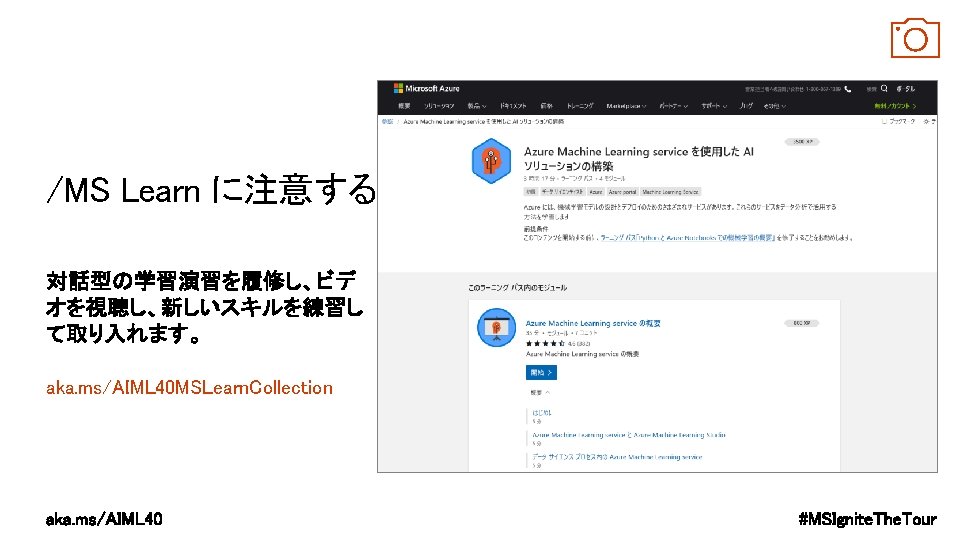
Task: Expand the その他 dropdown menu
Action: [774, 106]
